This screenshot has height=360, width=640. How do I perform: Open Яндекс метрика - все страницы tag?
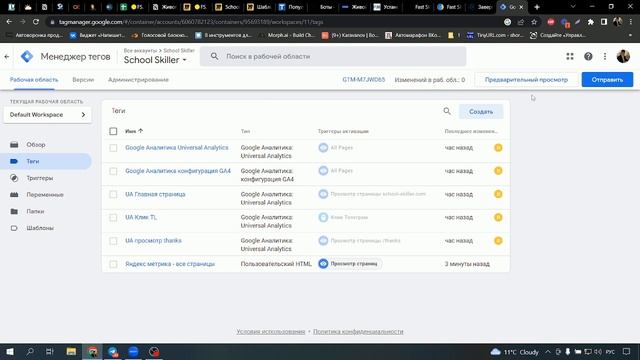point(170,264)
